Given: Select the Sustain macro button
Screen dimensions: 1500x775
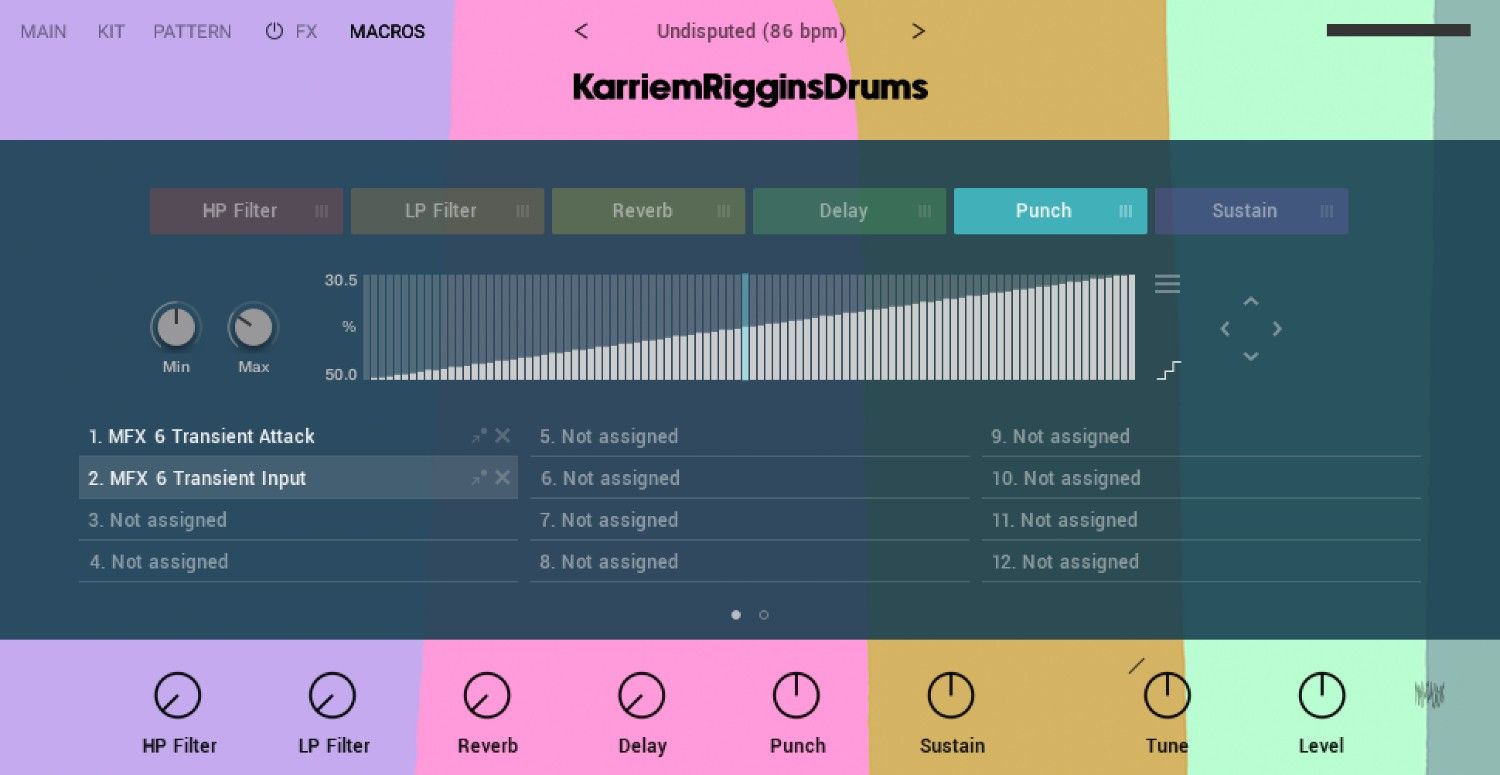Looking at the screenshot, I should pyautogui.click(x=1245, y=211).
